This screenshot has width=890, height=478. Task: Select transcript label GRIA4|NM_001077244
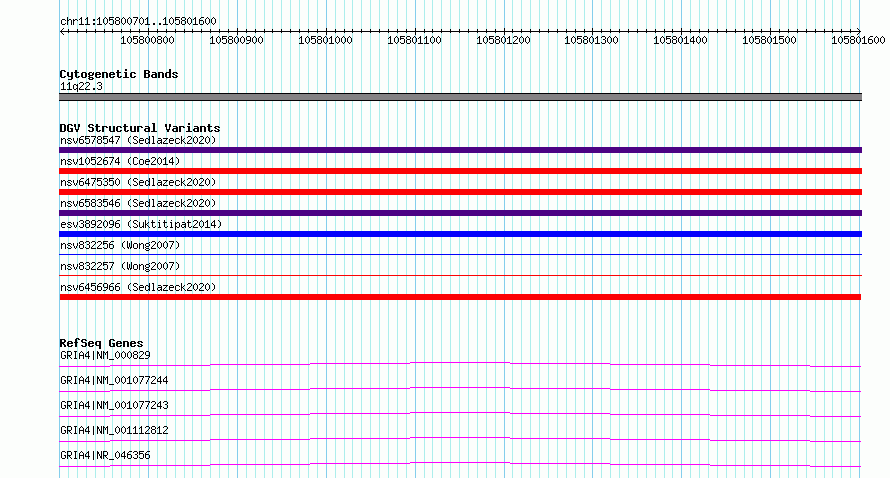[x=114, y=380]
